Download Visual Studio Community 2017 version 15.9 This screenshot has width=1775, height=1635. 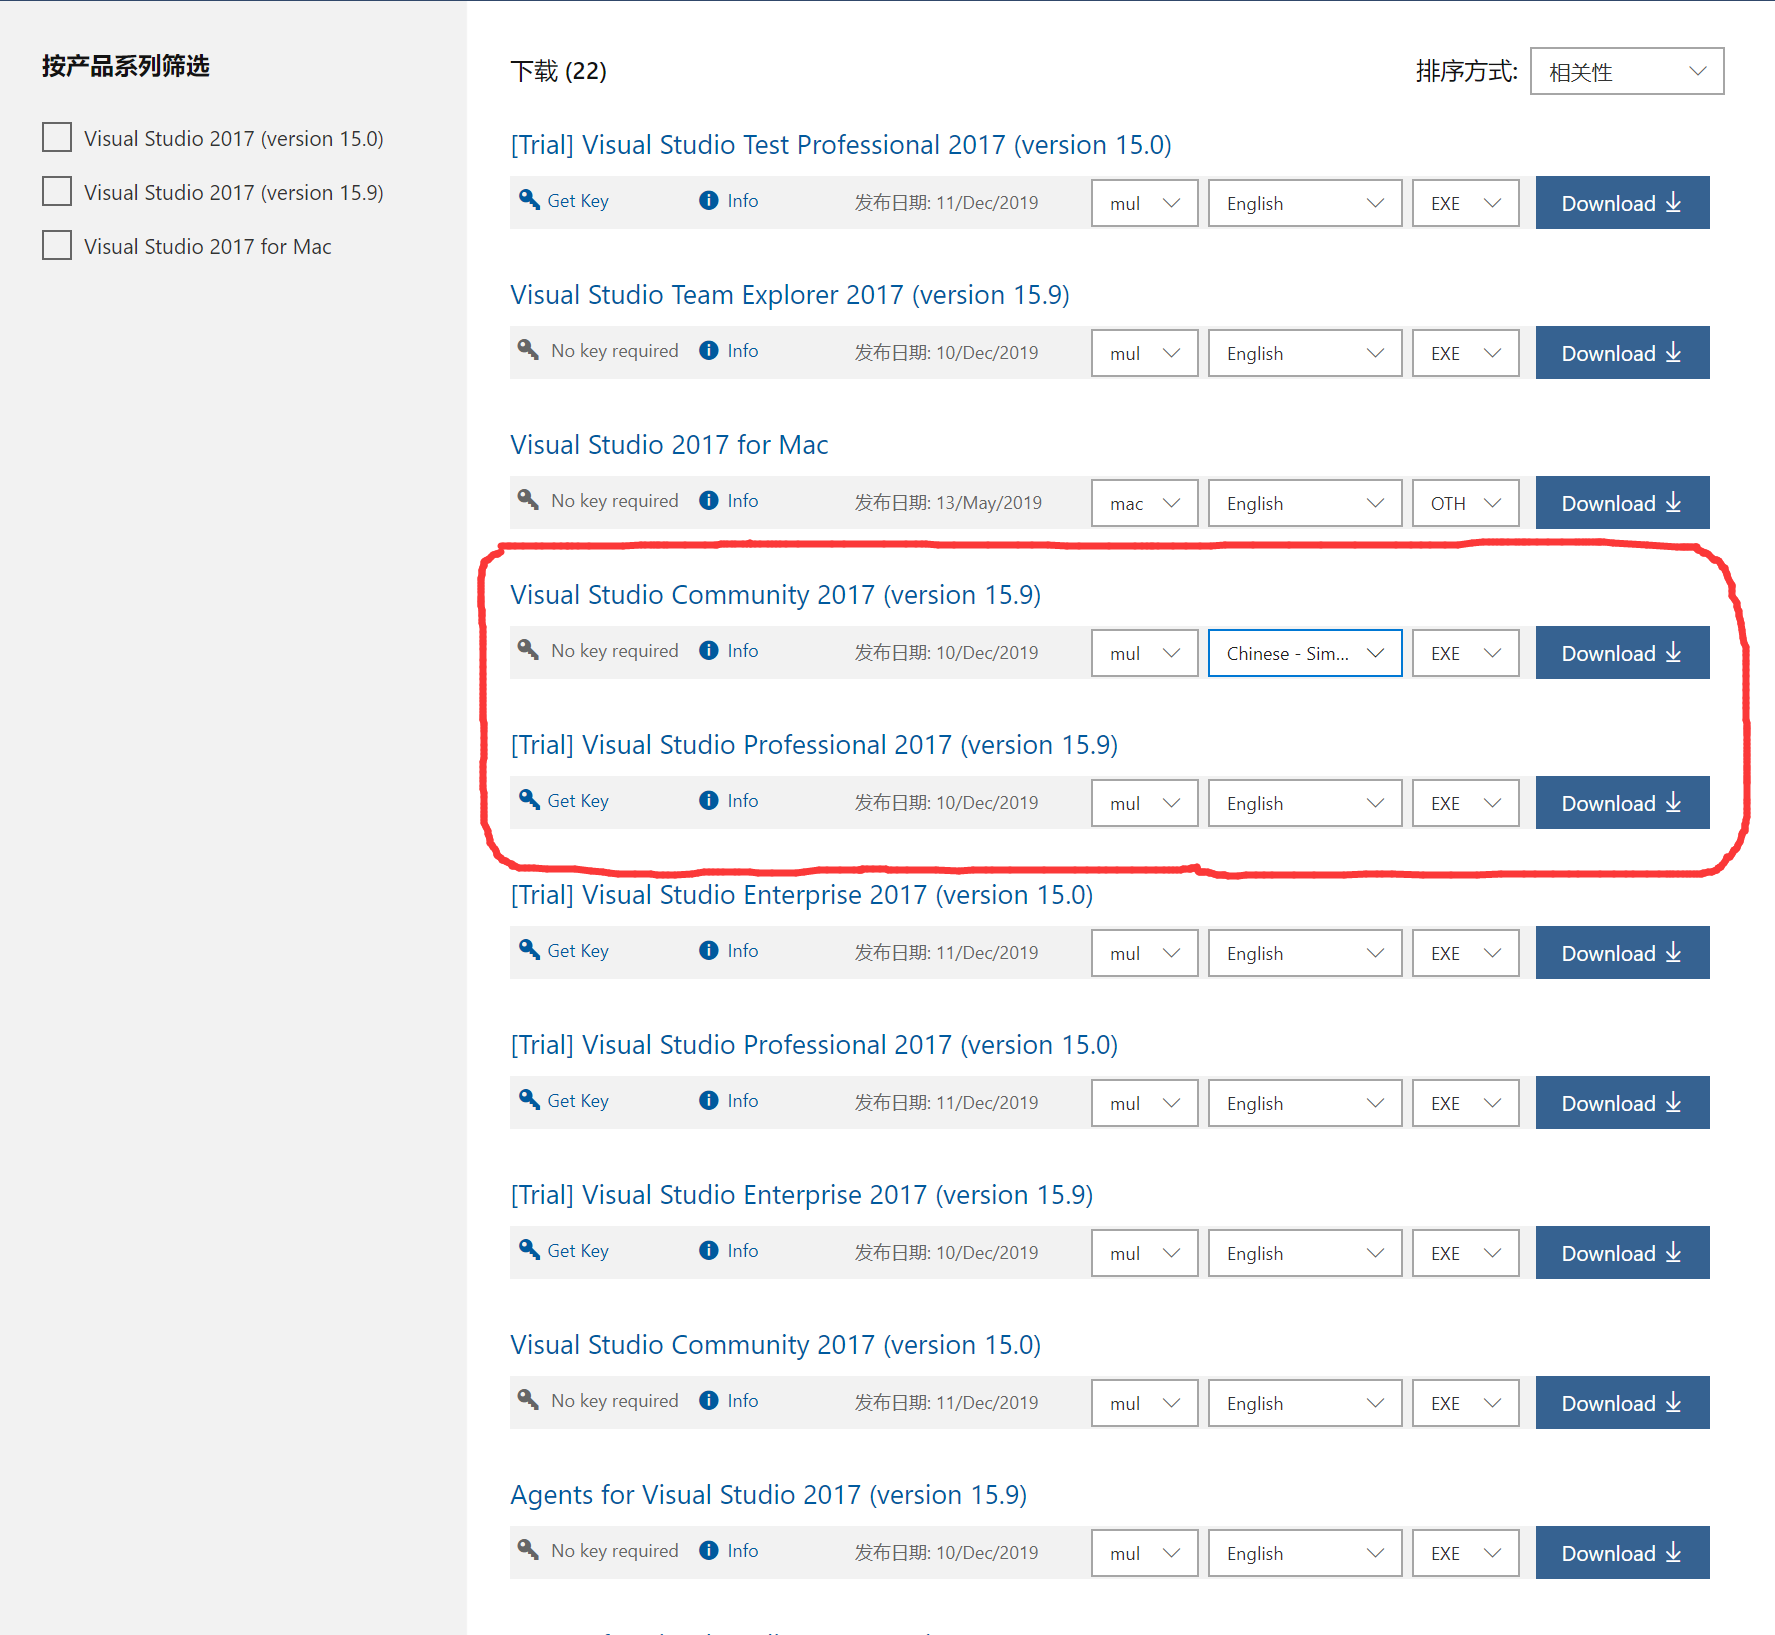(x=1621, y=653)
